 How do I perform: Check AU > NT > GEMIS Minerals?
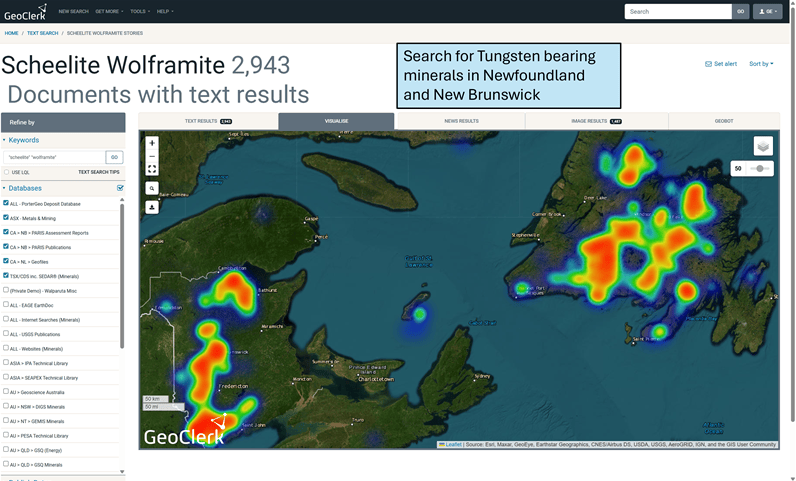(6, 421)
